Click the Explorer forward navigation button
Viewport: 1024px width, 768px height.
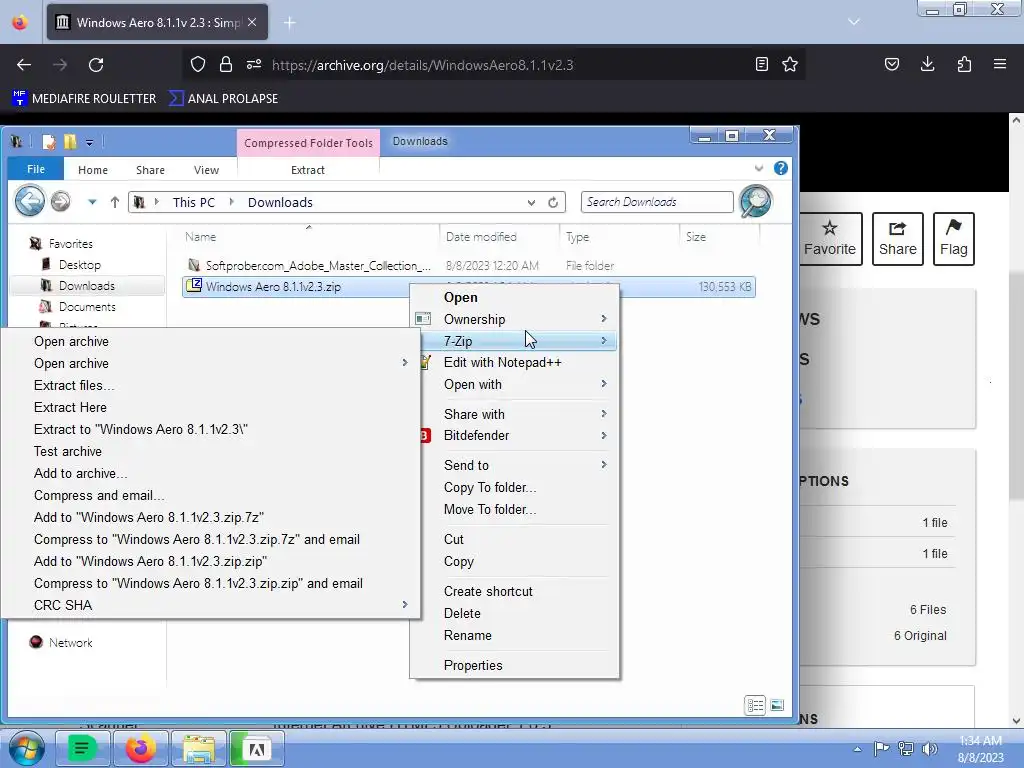[x=61, y=201]
